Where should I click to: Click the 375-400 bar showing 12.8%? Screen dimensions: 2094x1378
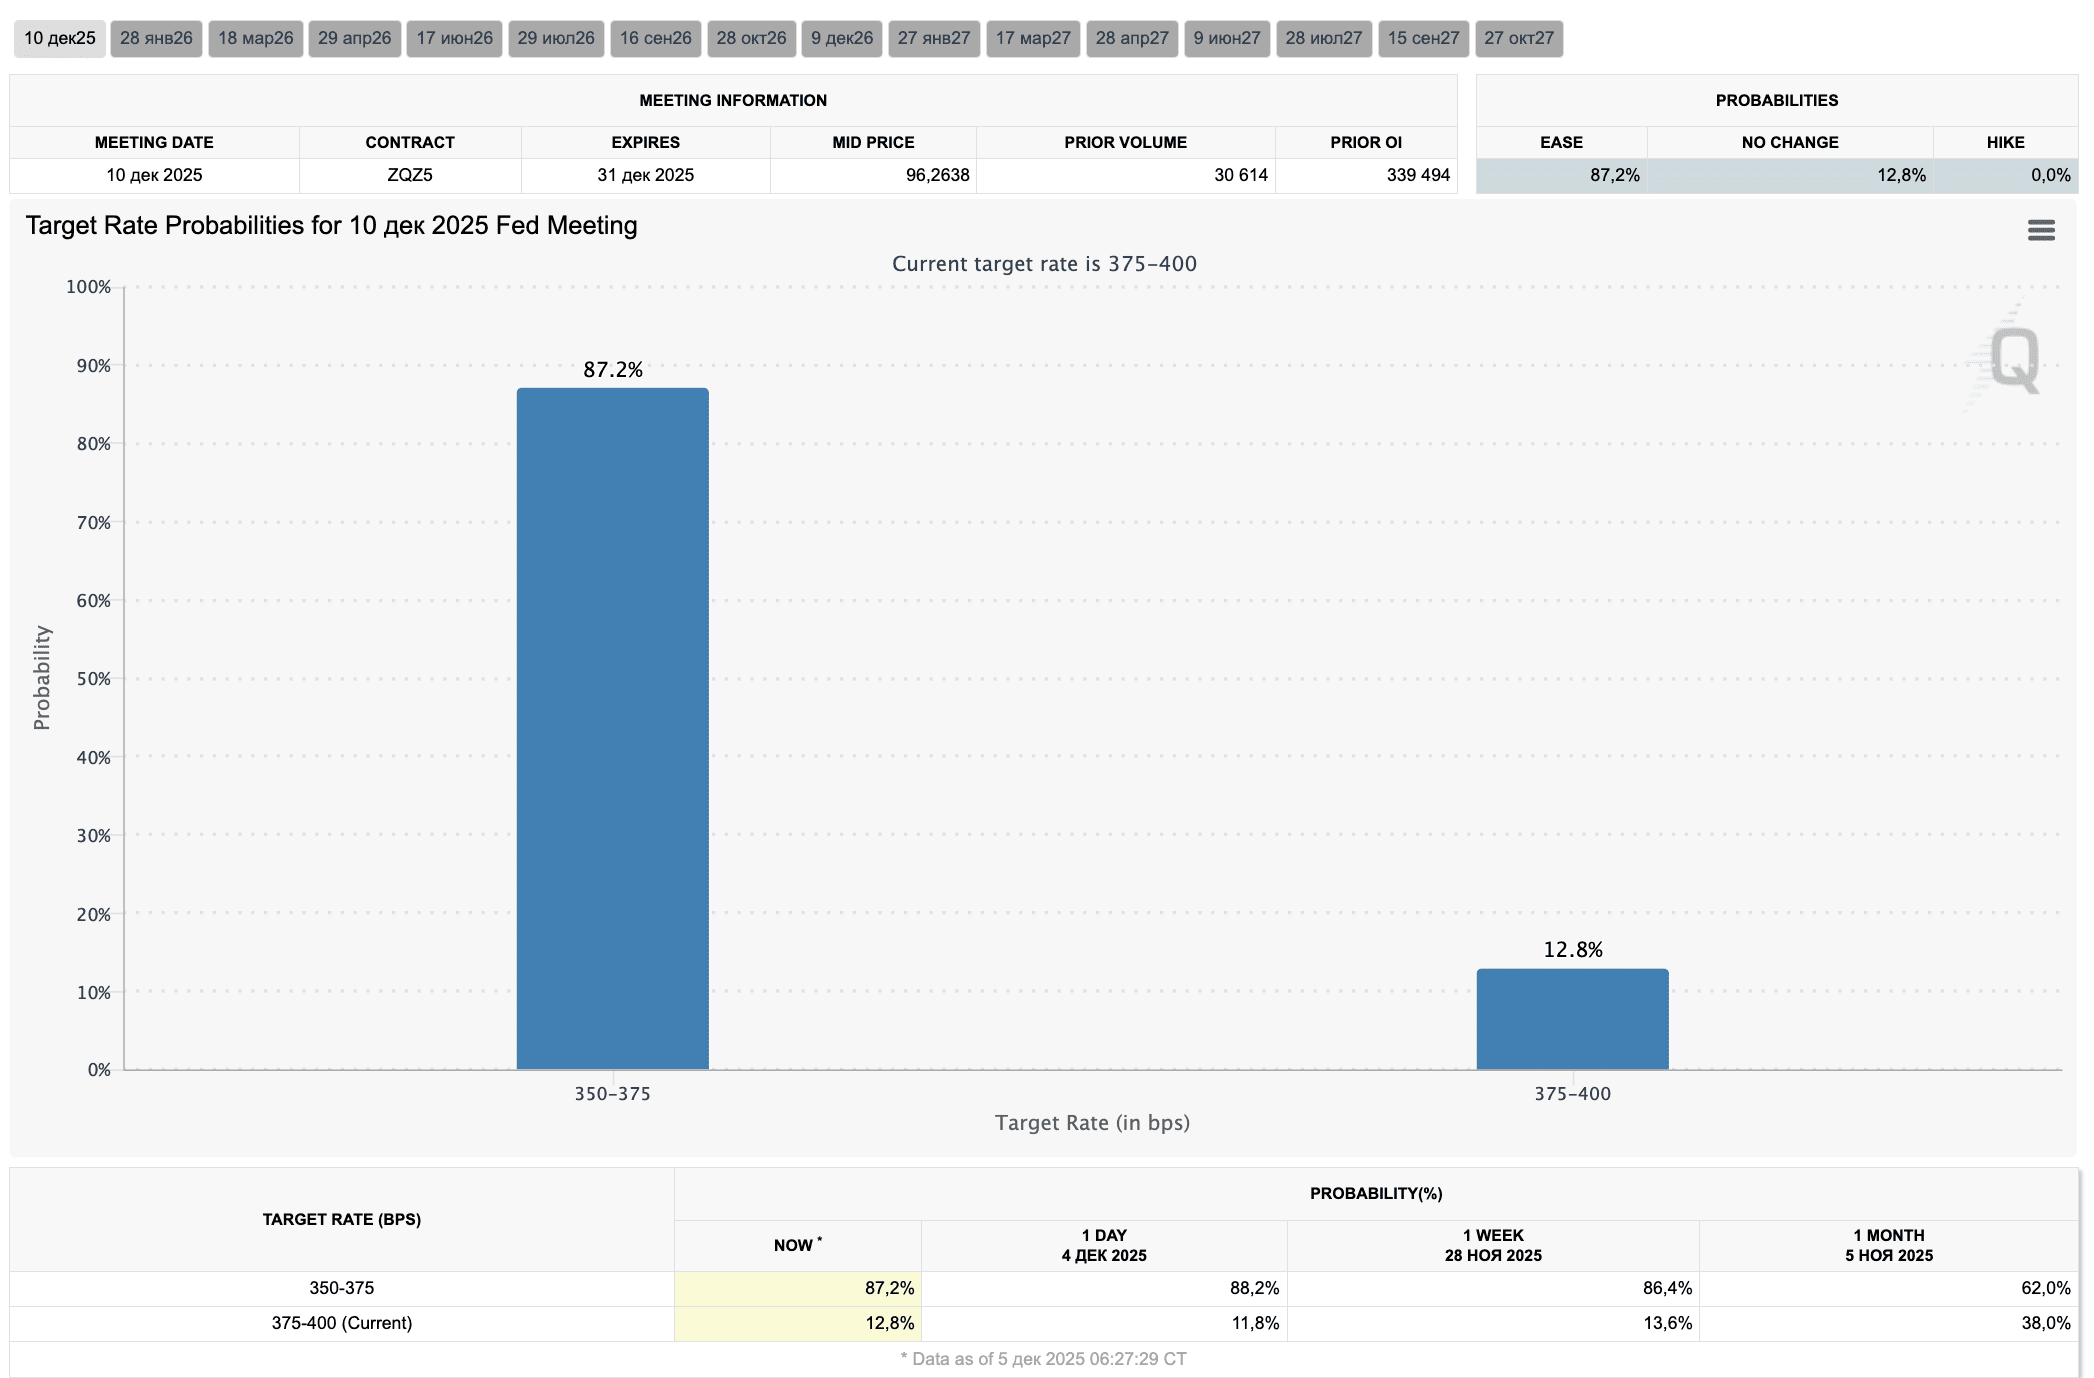tap(1572, 1018)
